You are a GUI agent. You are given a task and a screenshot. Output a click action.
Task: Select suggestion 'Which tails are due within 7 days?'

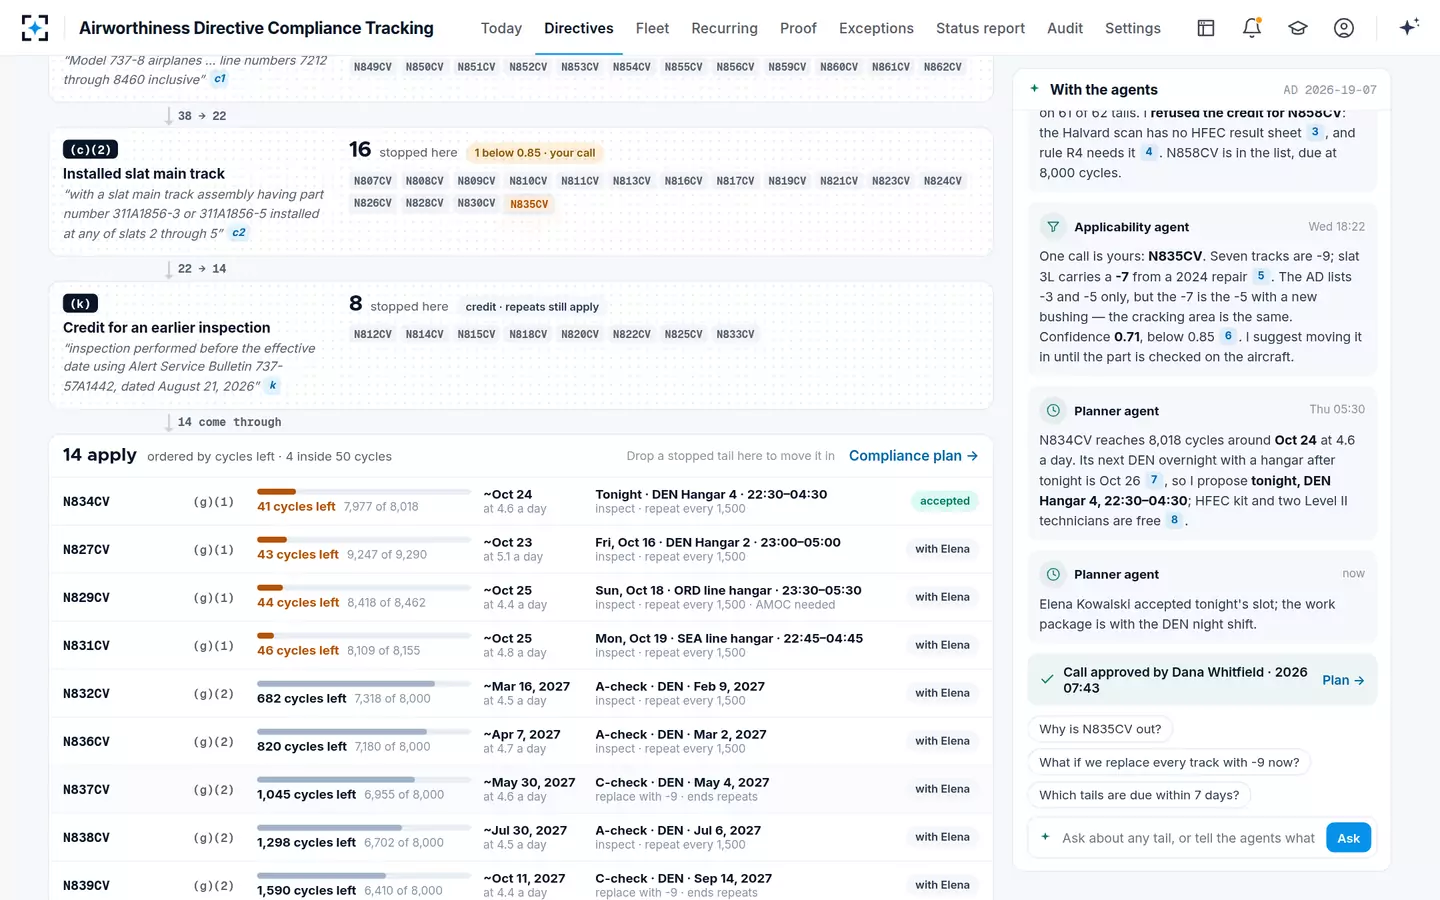click(1139, 795)
